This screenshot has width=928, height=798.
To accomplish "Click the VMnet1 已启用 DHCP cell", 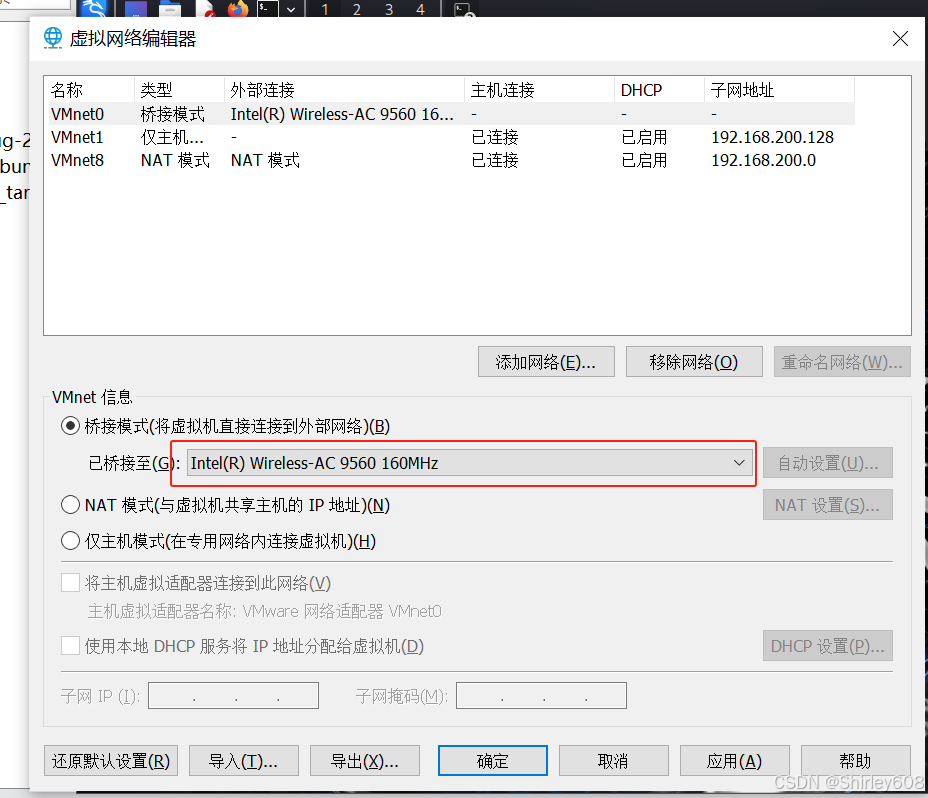I will coord(645,137).
